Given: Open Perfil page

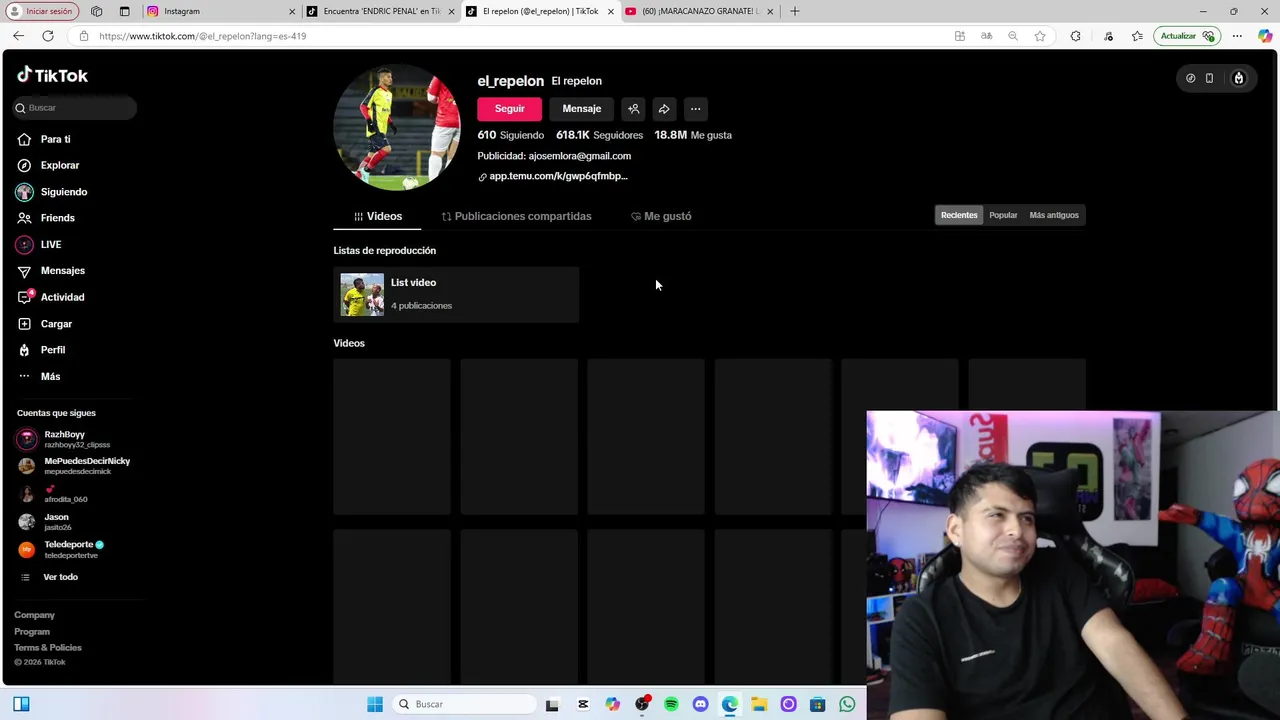Looking at the screenshot, I should coord(41,350).
